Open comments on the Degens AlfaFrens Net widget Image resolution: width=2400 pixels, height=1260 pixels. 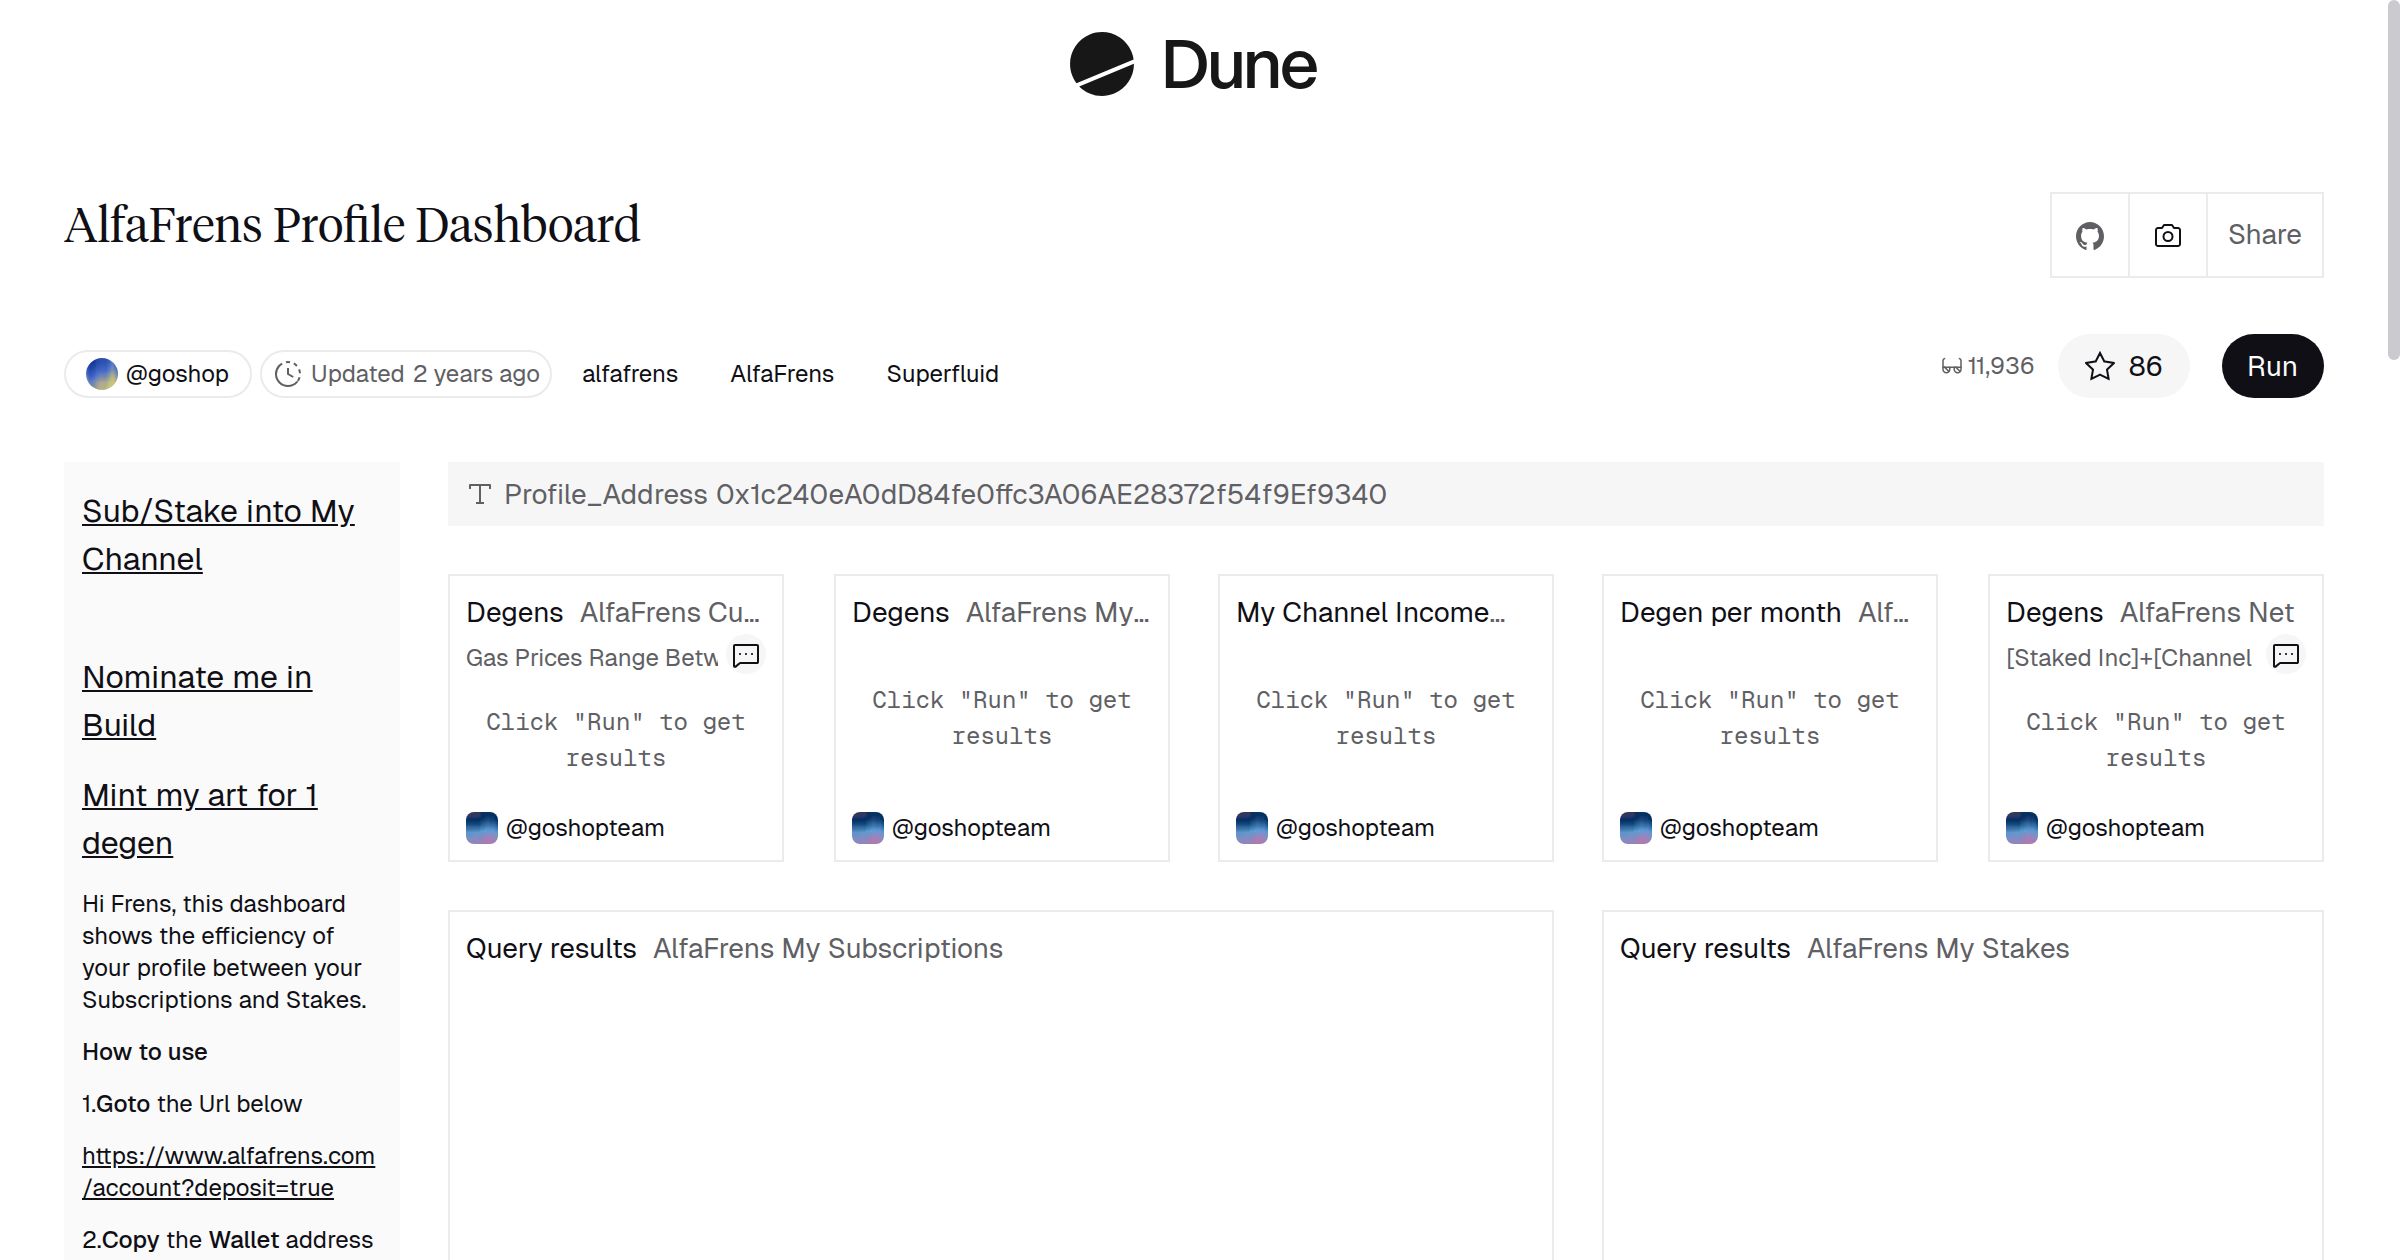tap(2285, 656)
